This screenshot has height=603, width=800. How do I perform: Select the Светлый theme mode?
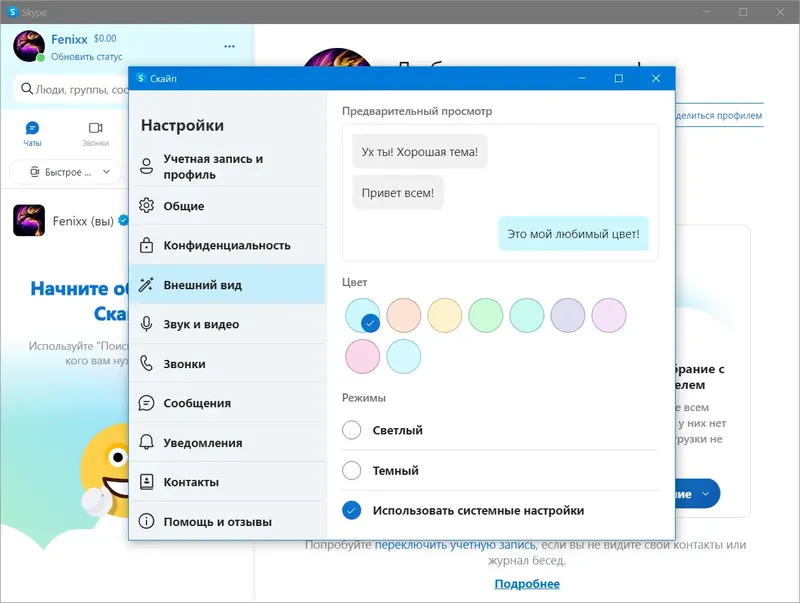(351, 431)
